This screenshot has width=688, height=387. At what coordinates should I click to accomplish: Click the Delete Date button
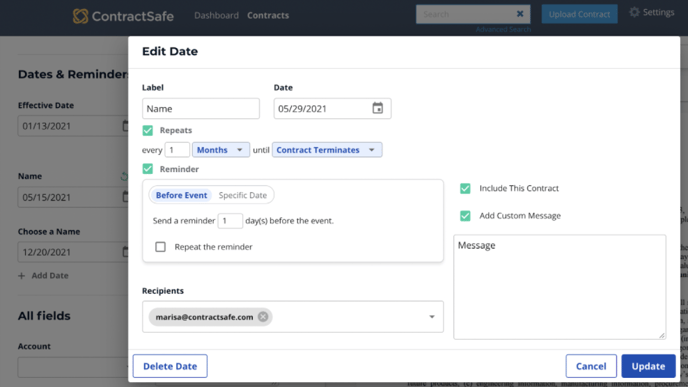(x=170, y=366)
